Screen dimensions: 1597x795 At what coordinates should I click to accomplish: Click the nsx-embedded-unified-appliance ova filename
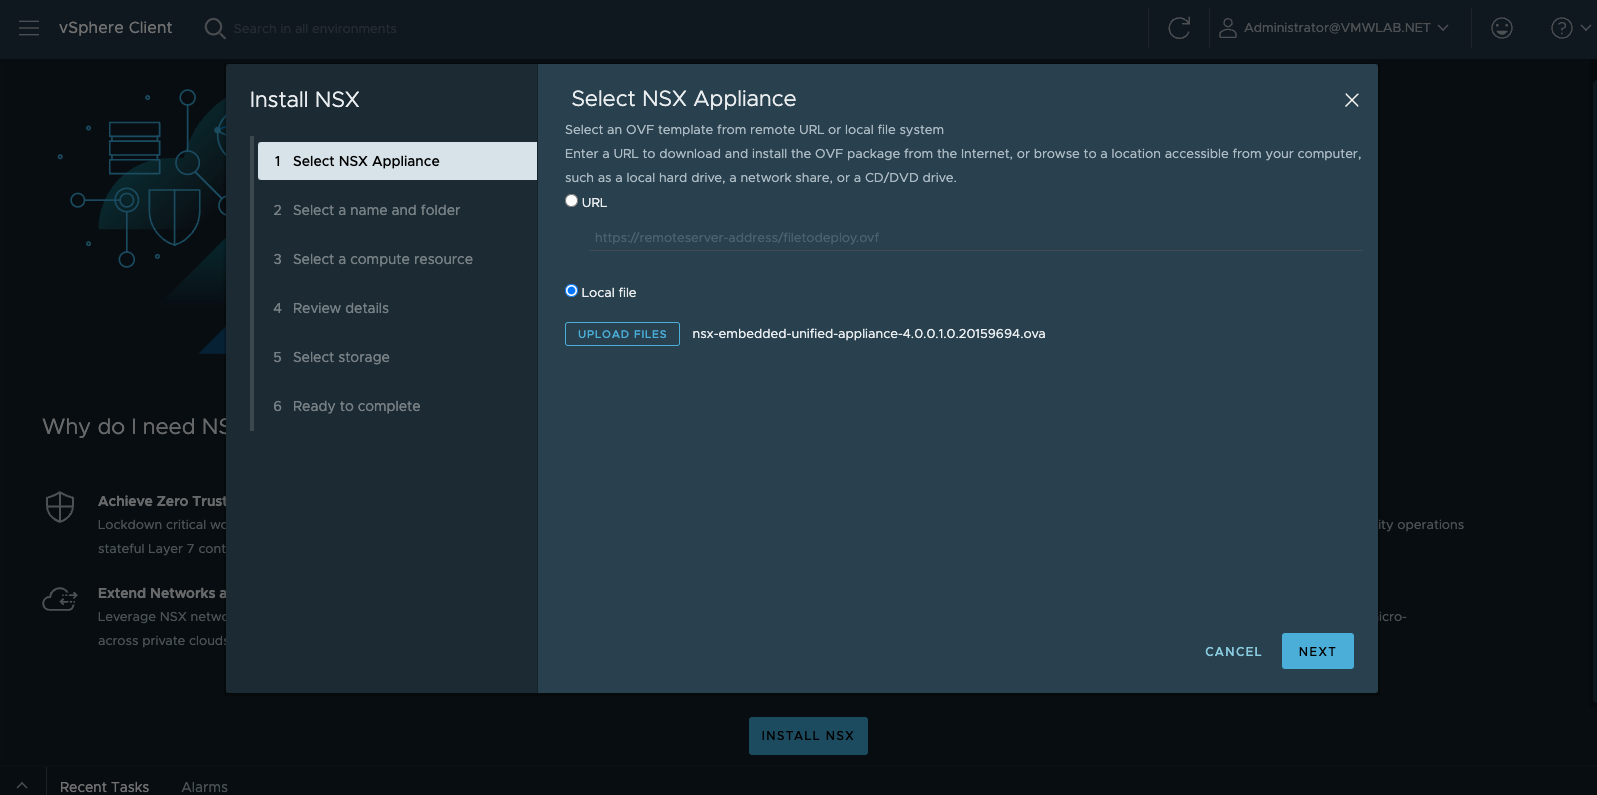(x=868, y=334)
